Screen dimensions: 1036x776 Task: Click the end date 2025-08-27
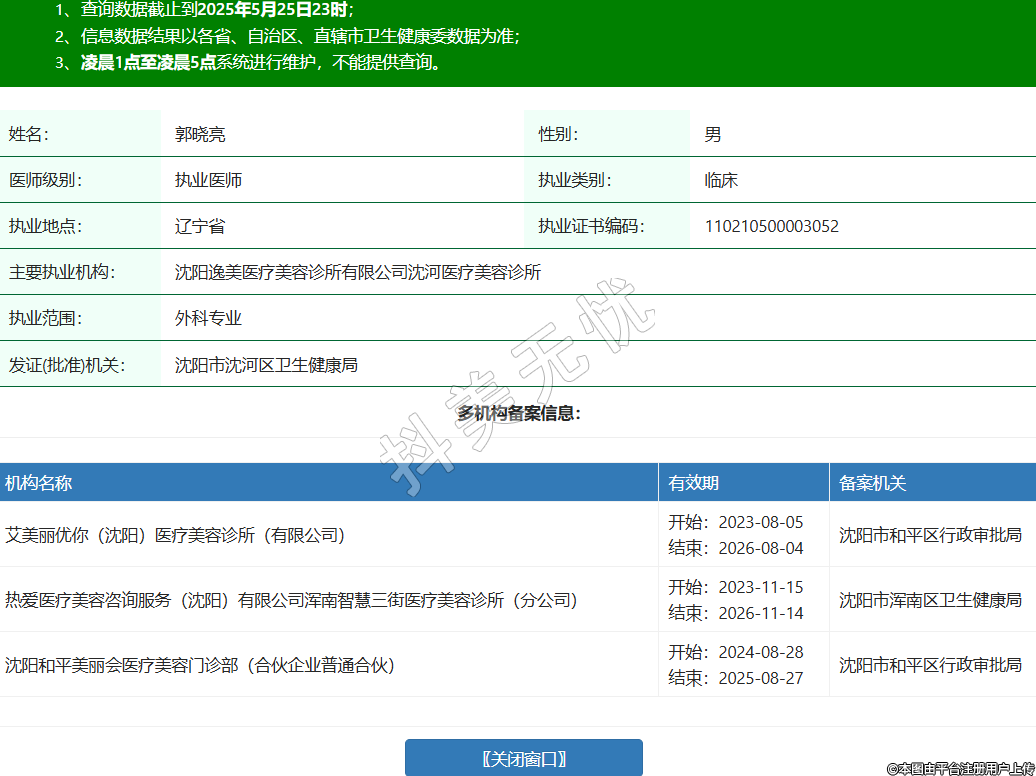[x=760, y=678]
